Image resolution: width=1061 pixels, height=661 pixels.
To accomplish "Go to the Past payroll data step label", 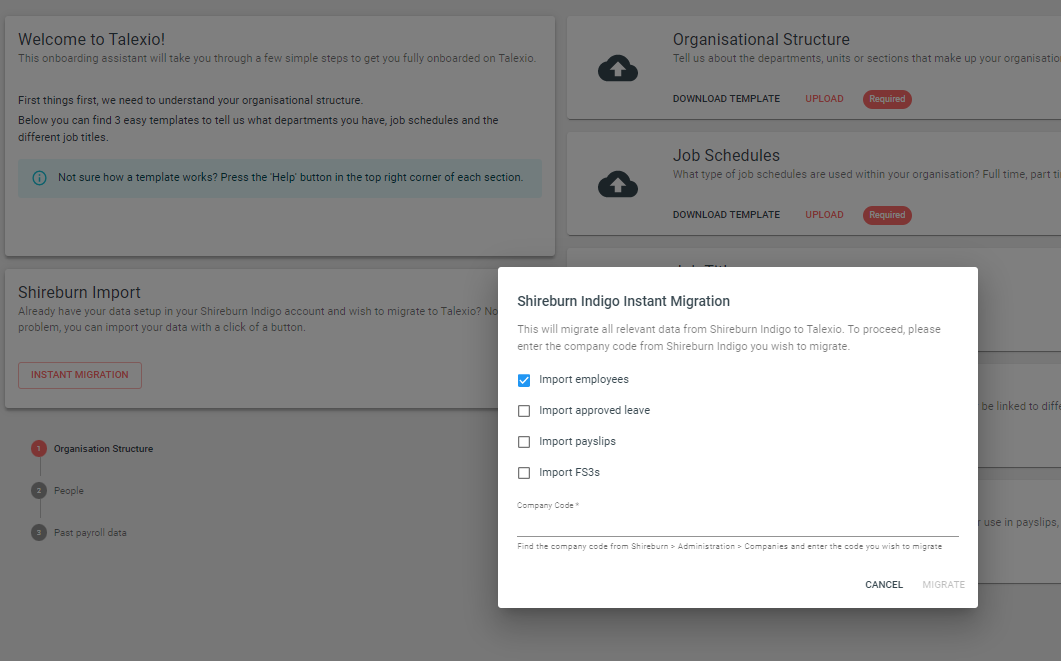I will [90, 532].
